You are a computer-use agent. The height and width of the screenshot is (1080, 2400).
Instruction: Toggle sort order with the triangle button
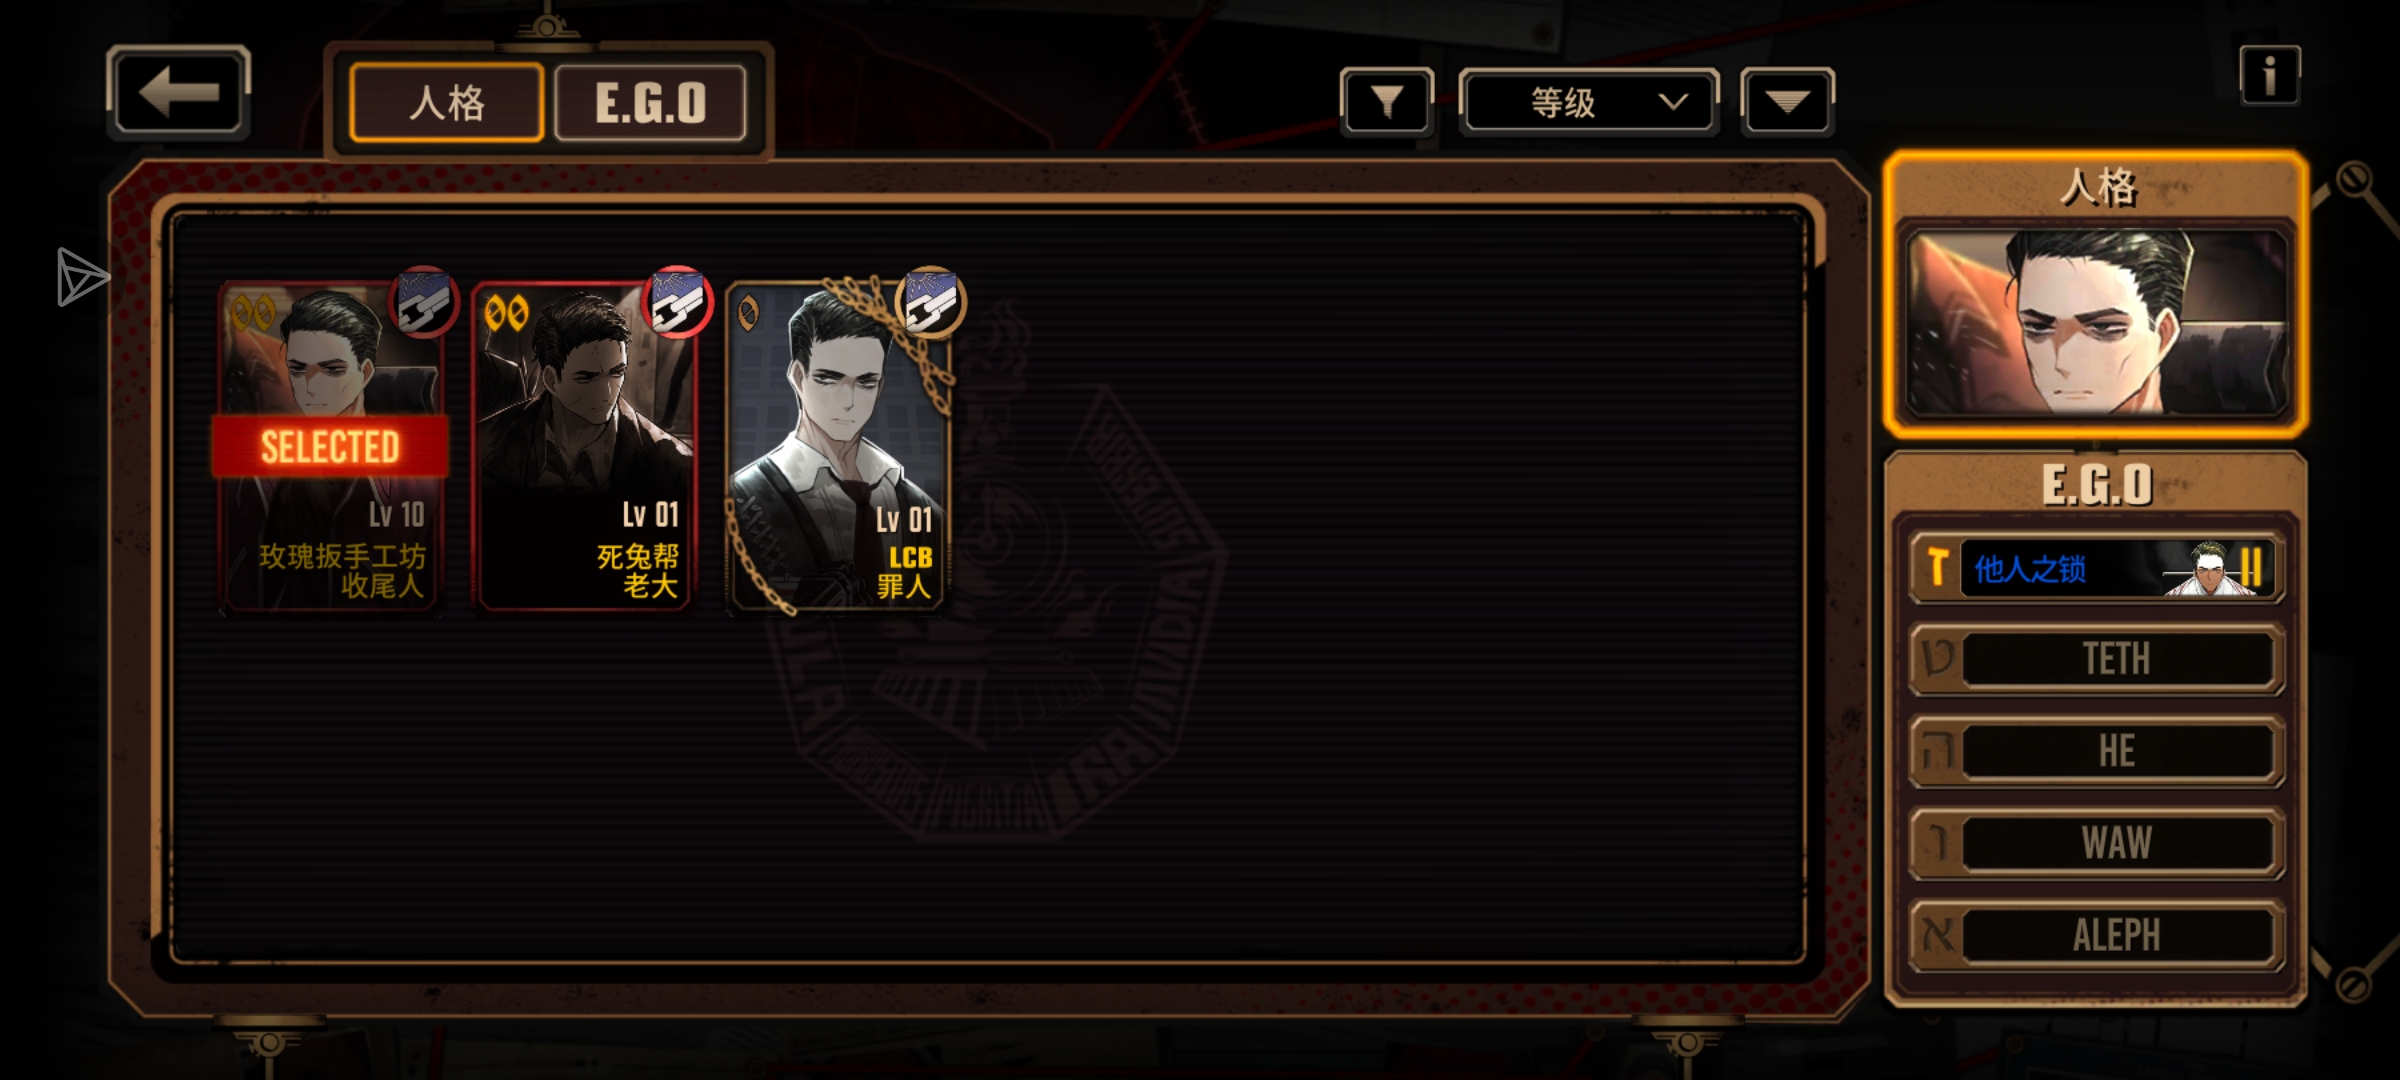point(1787,101)
